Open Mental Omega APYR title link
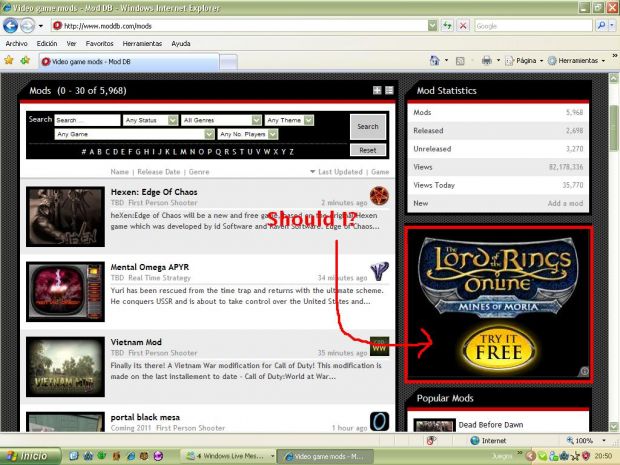The image size is (620, 465). click(149, 267)
